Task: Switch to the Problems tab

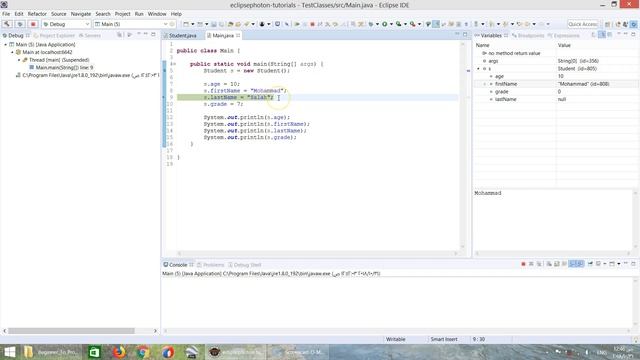Action: click(x=211, y=265)
